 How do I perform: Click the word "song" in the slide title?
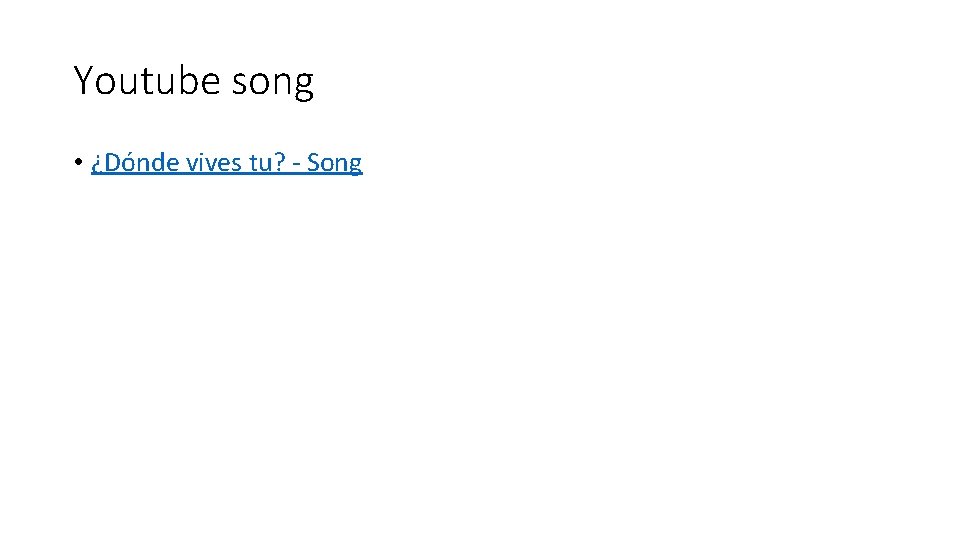(x=272, y=83)
